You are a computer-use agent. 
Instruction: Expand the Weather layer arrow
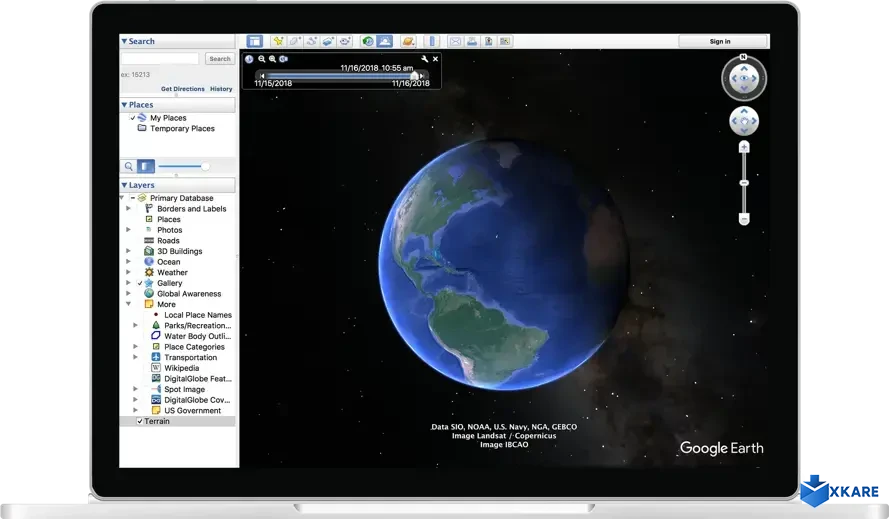coord(128,272)
